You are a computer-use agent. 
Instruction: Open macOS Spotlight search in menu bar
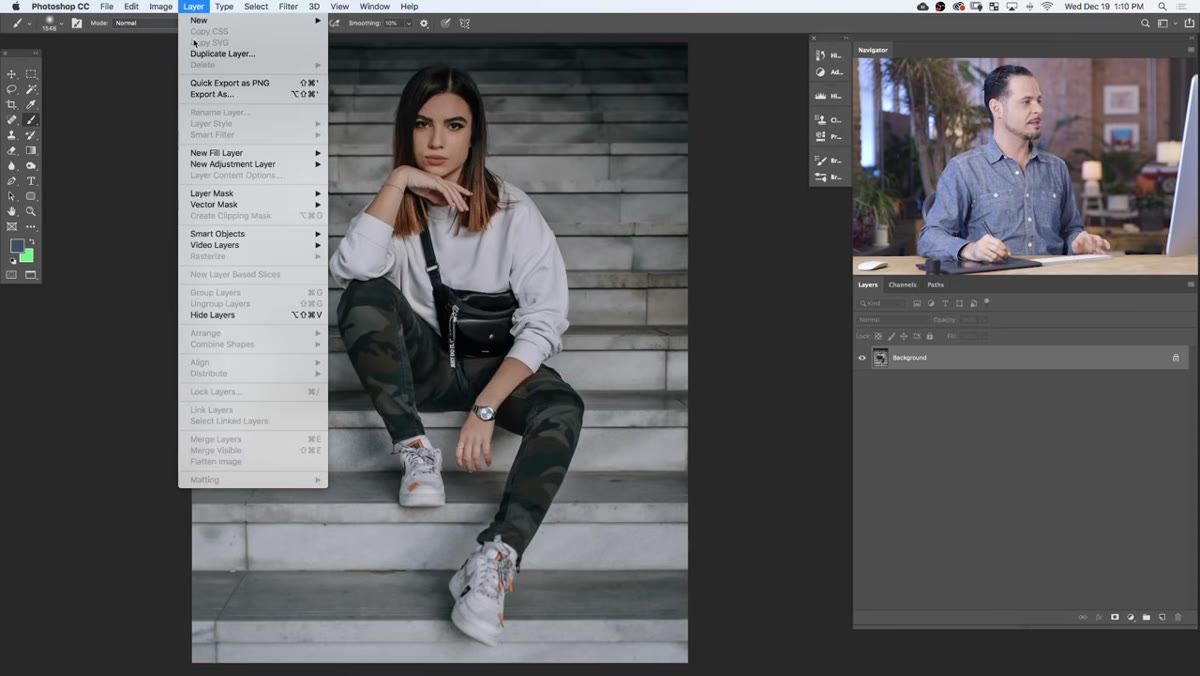pos(1163,6)
